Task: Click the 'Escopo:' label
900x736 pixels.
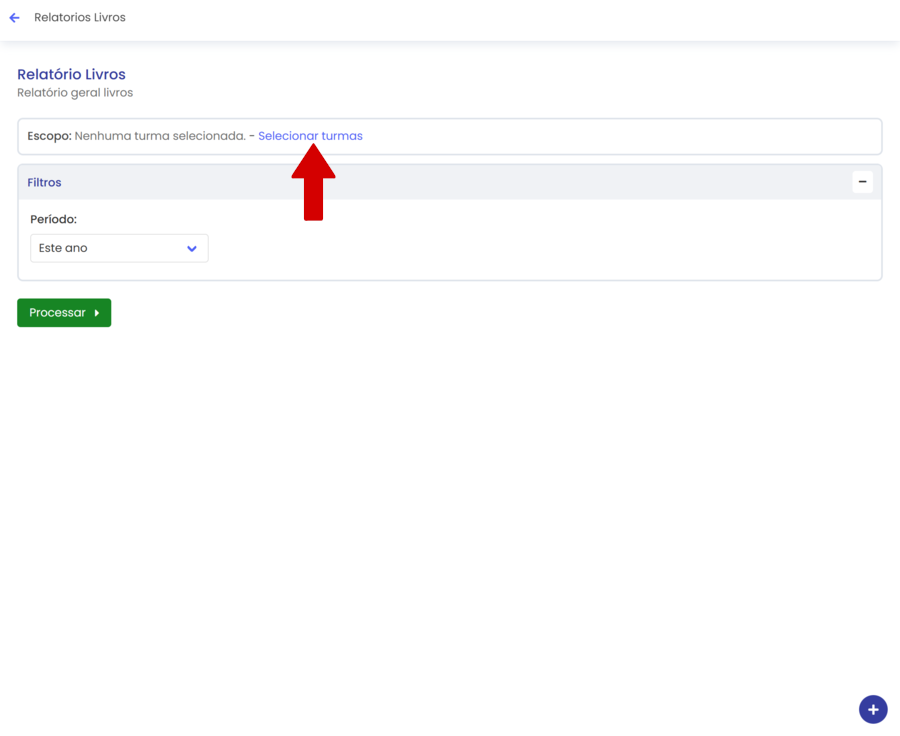Action: [x=49, y=136]
